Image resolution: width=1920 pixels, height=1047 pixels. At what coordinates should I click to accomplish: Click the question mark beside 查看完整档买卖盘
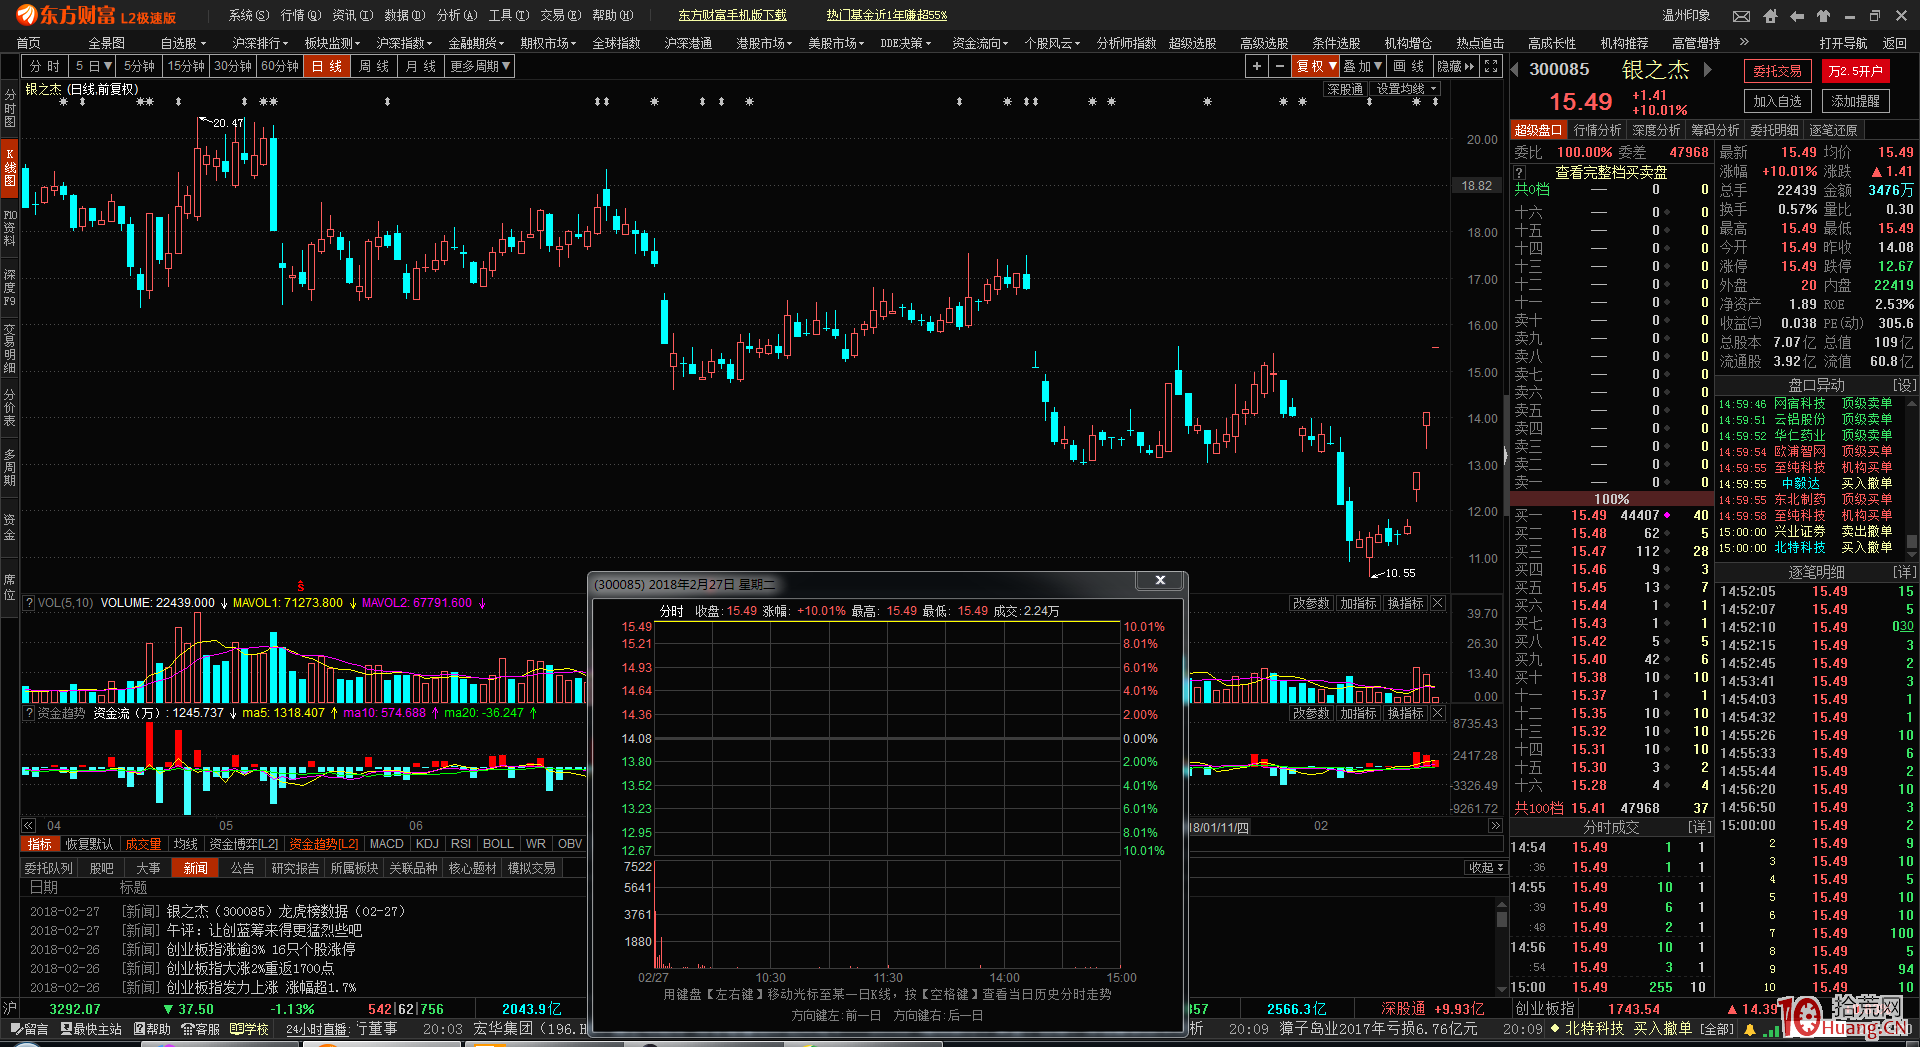1519,172
